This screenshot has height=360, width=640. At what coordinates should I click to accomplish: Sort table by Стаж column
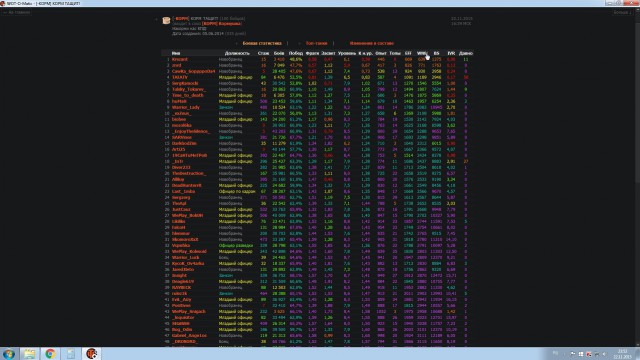[x=263, y=53]
